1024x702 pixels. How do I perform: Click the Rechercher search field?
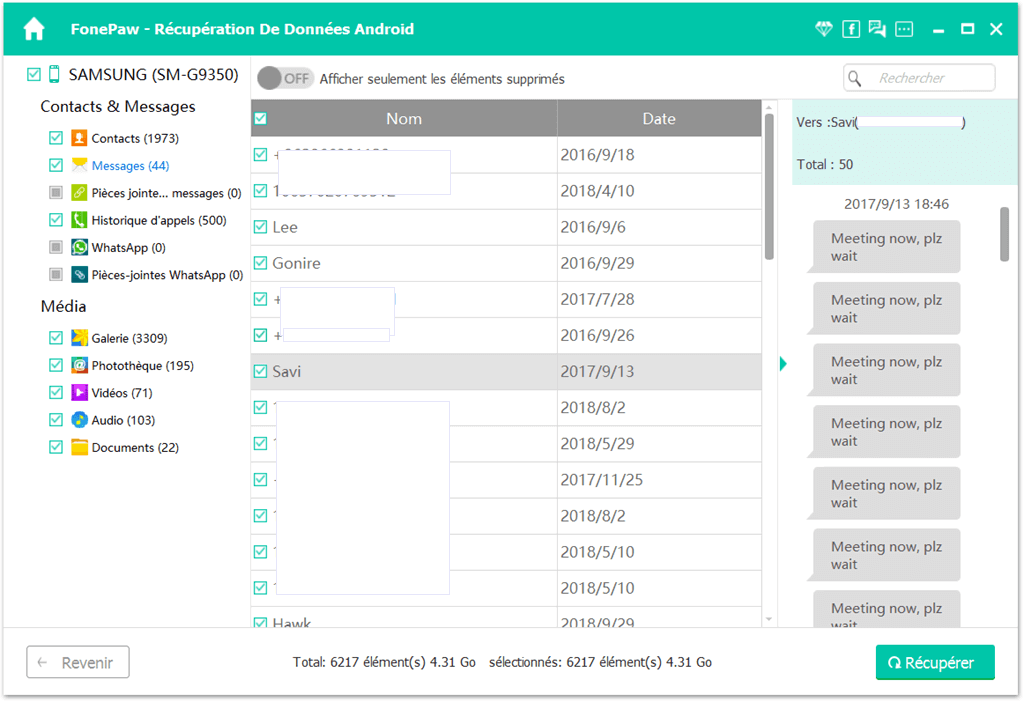[919, 78]
